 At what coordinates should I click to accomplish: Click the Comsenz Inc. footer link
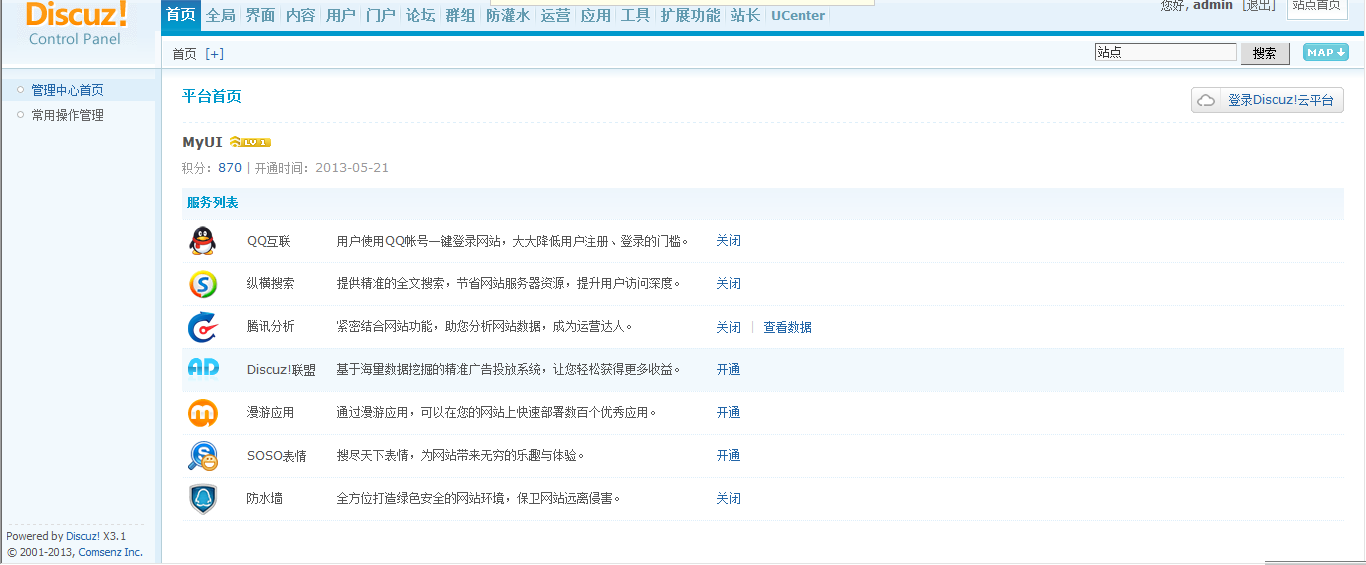[110, 552]
